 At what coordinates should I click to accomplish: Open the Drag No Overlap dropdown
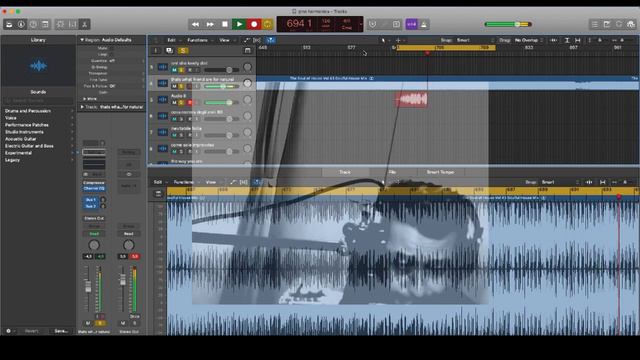529,40
